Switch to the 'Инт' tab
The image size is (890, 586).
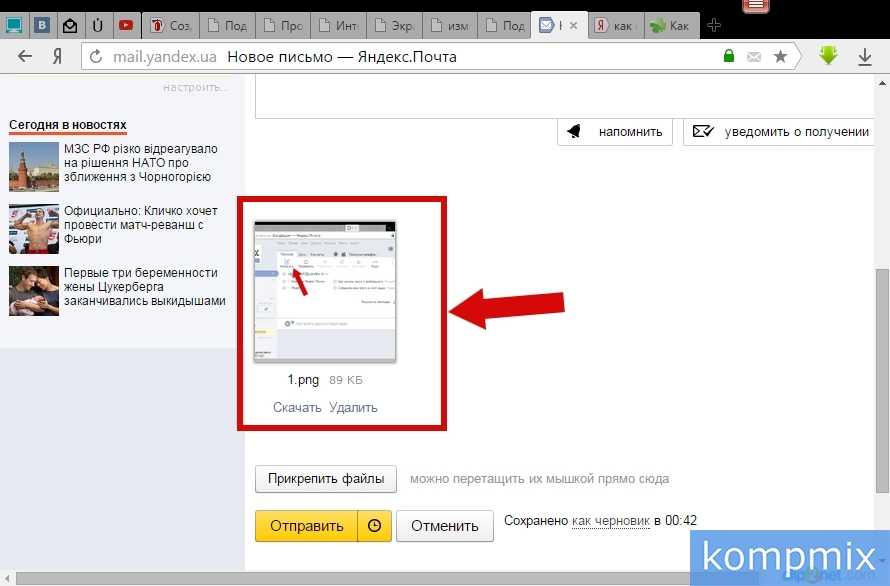coord(338,26)
